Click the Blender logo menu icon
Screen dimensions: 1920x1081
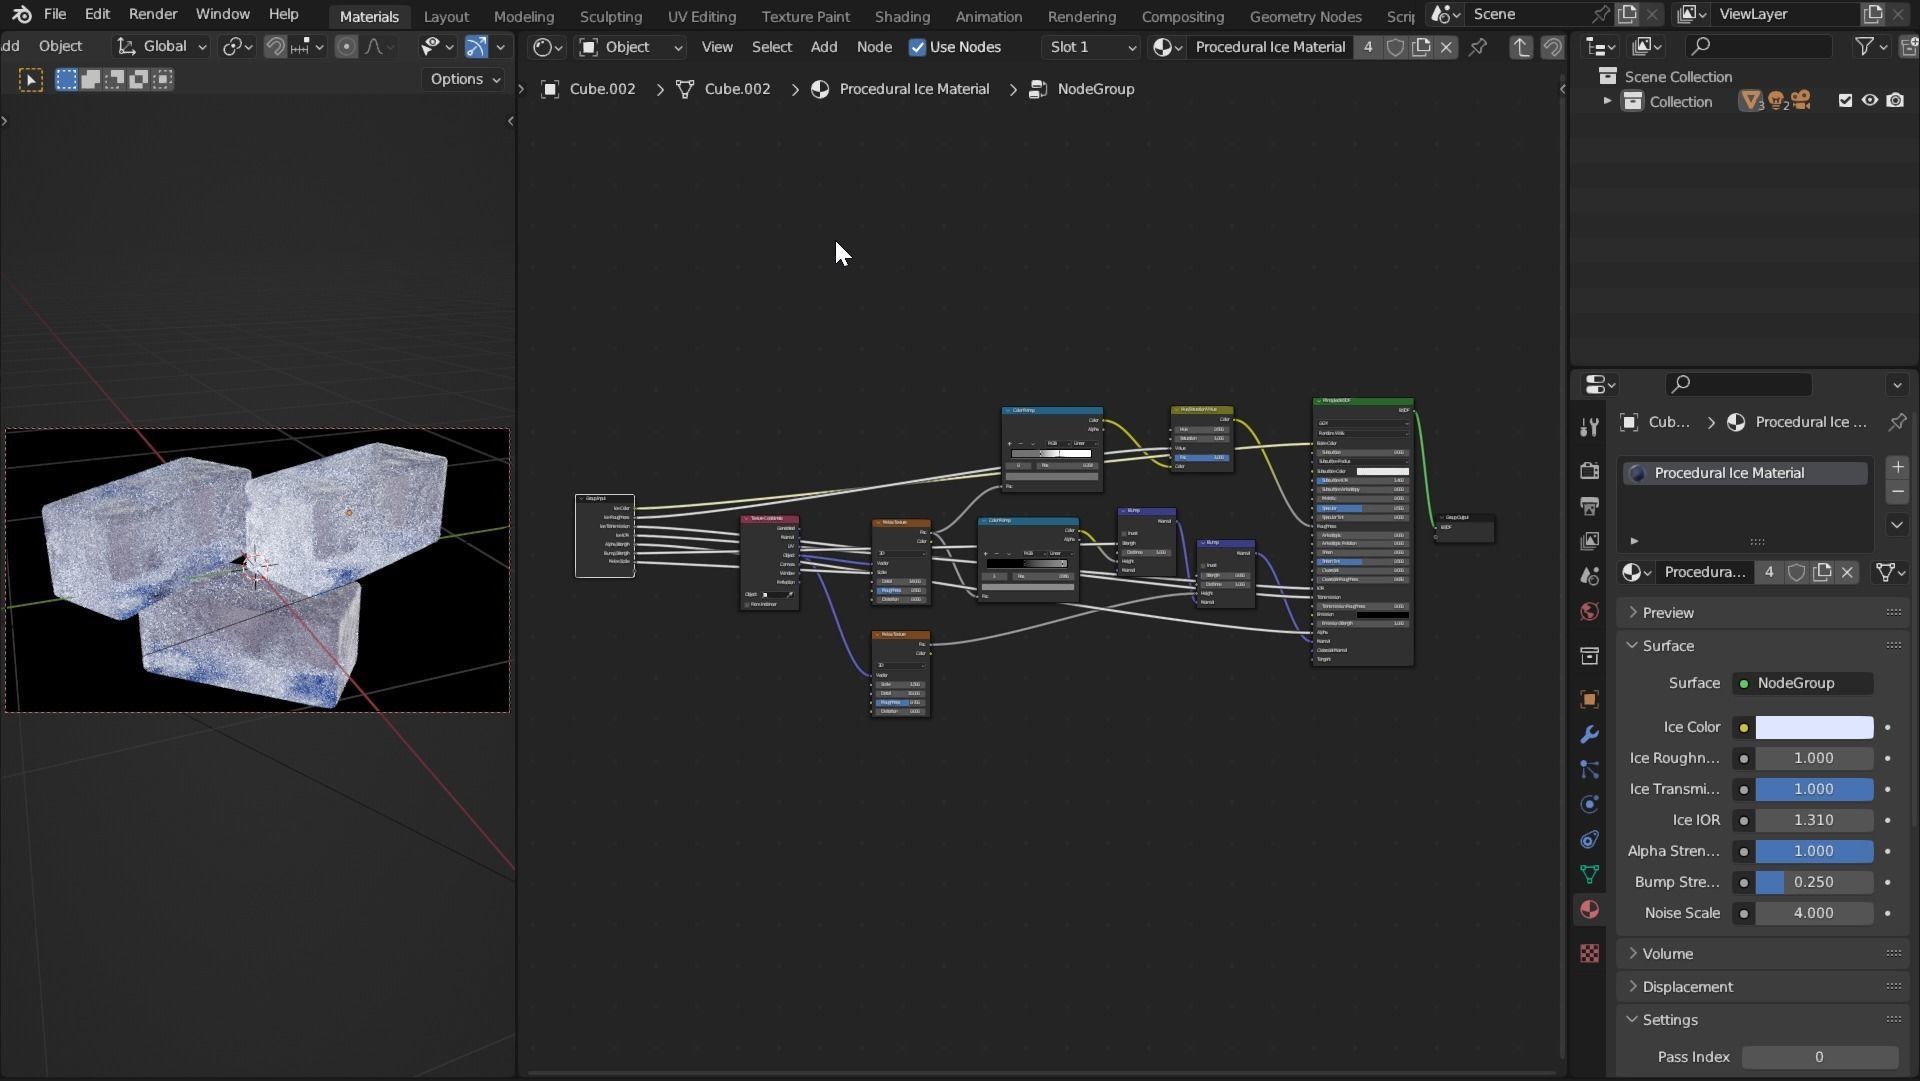pos(22,15)
